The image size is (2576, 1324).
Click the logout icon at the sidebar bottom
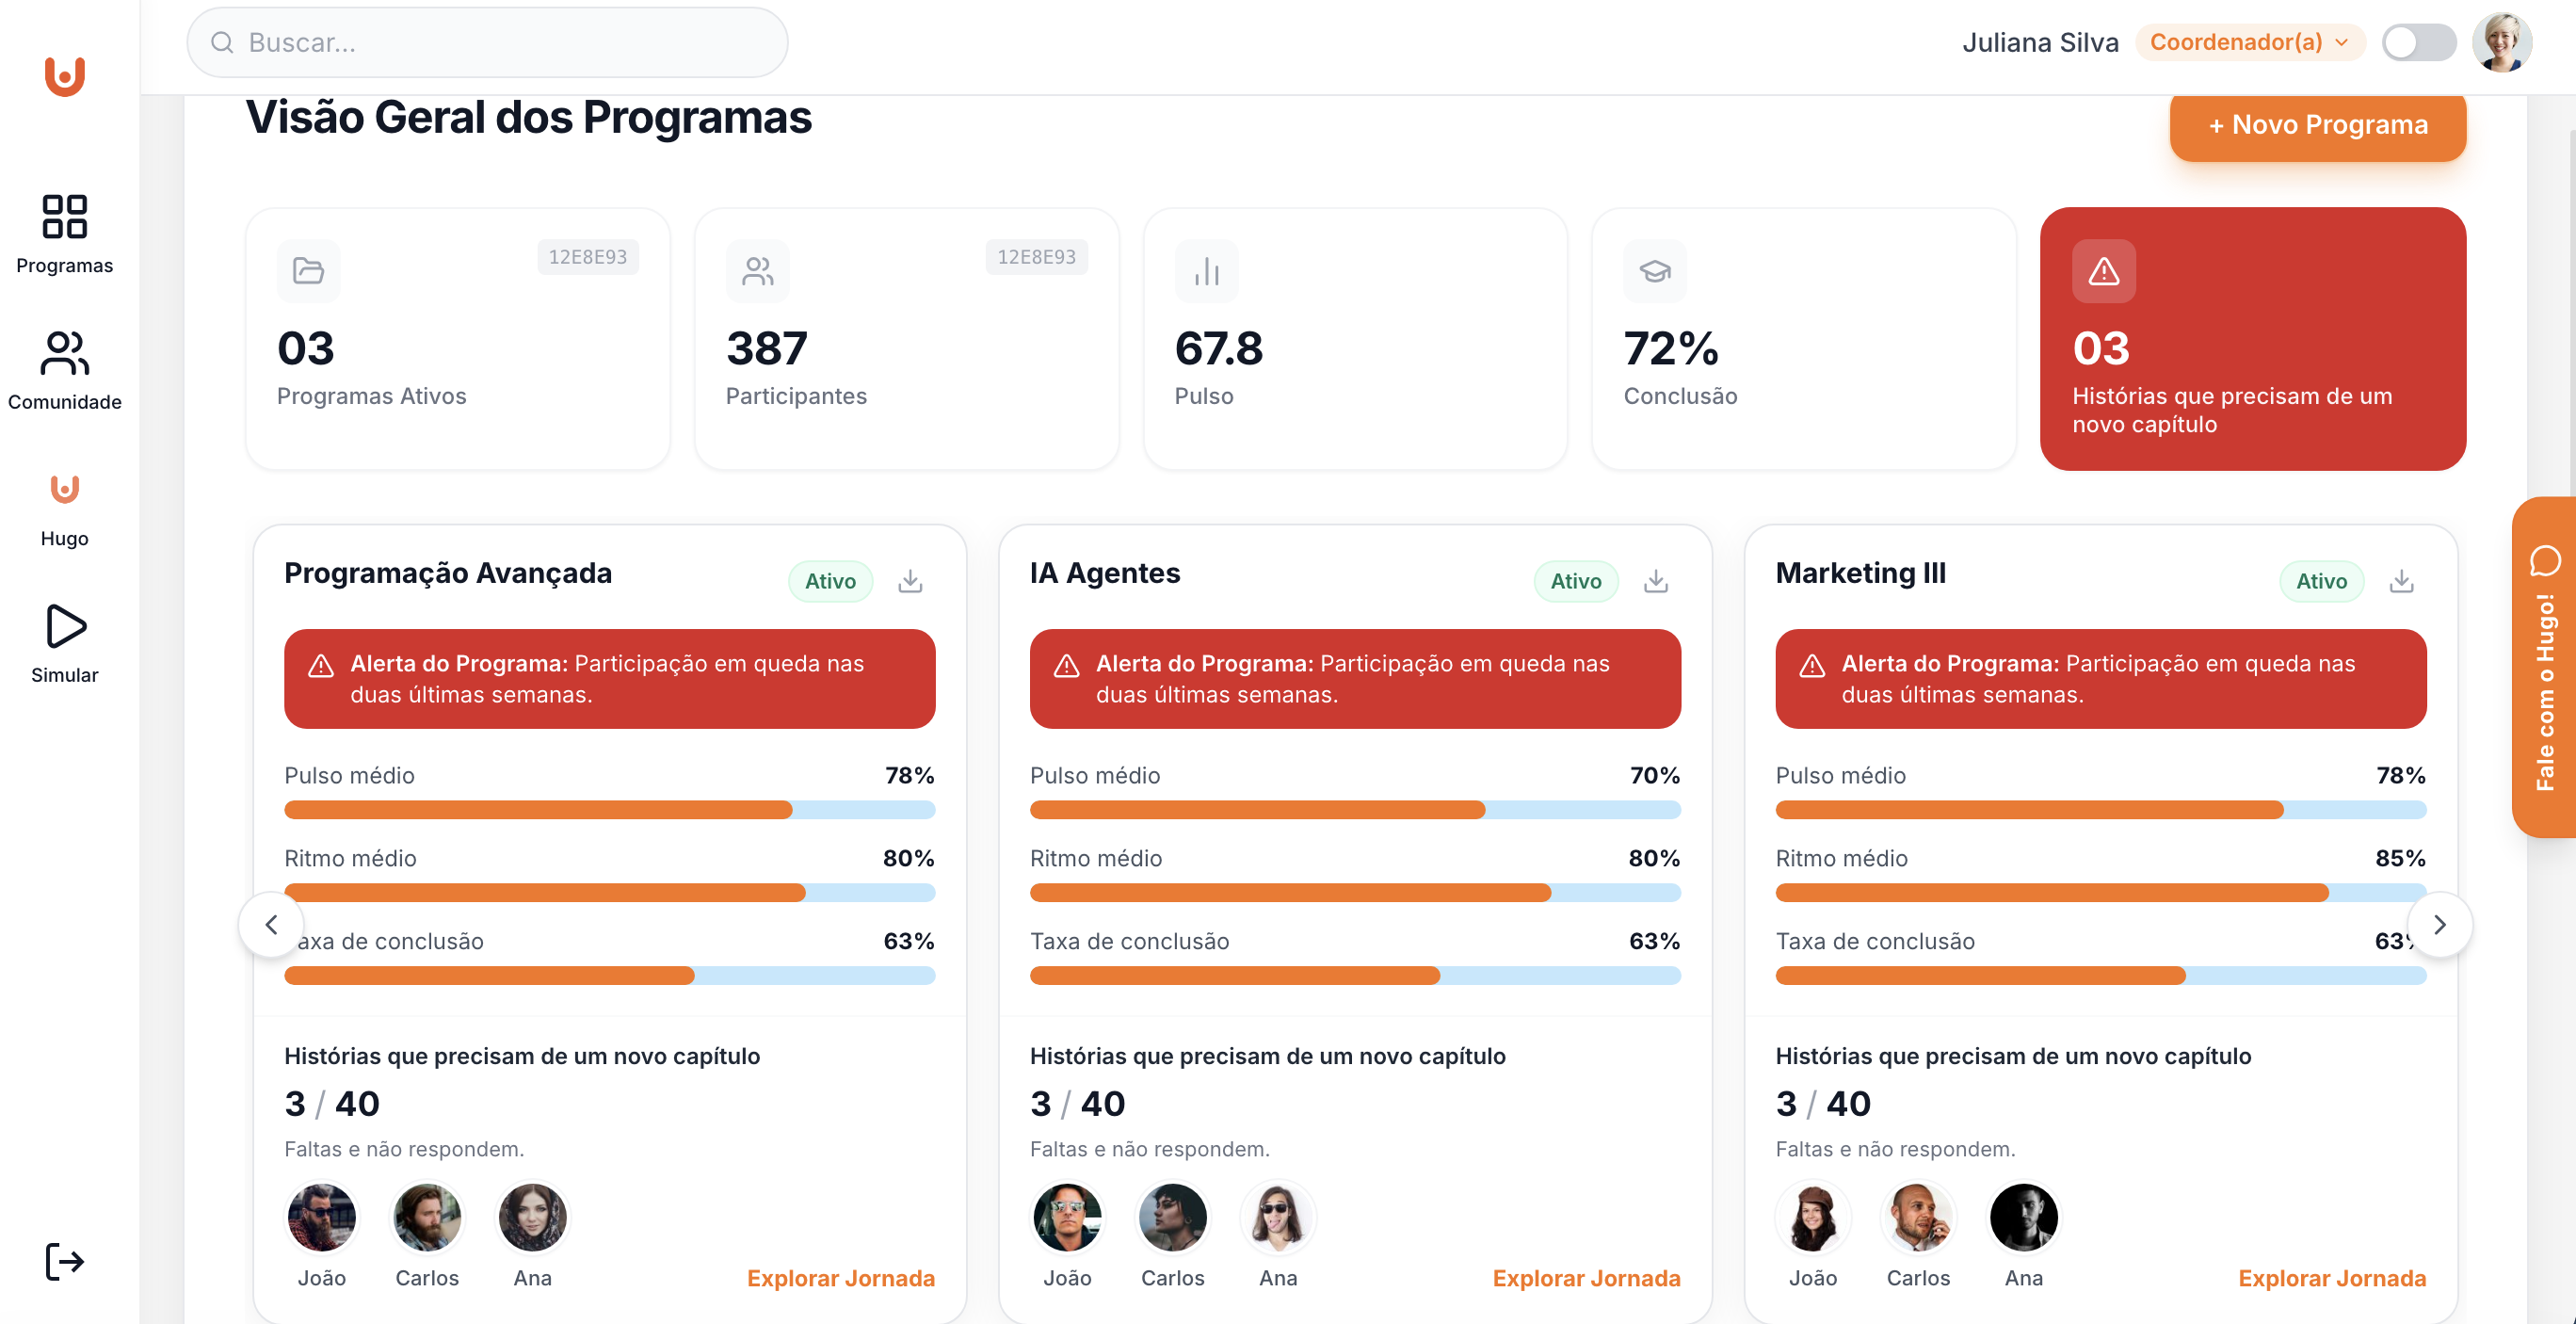point(64,1261)
